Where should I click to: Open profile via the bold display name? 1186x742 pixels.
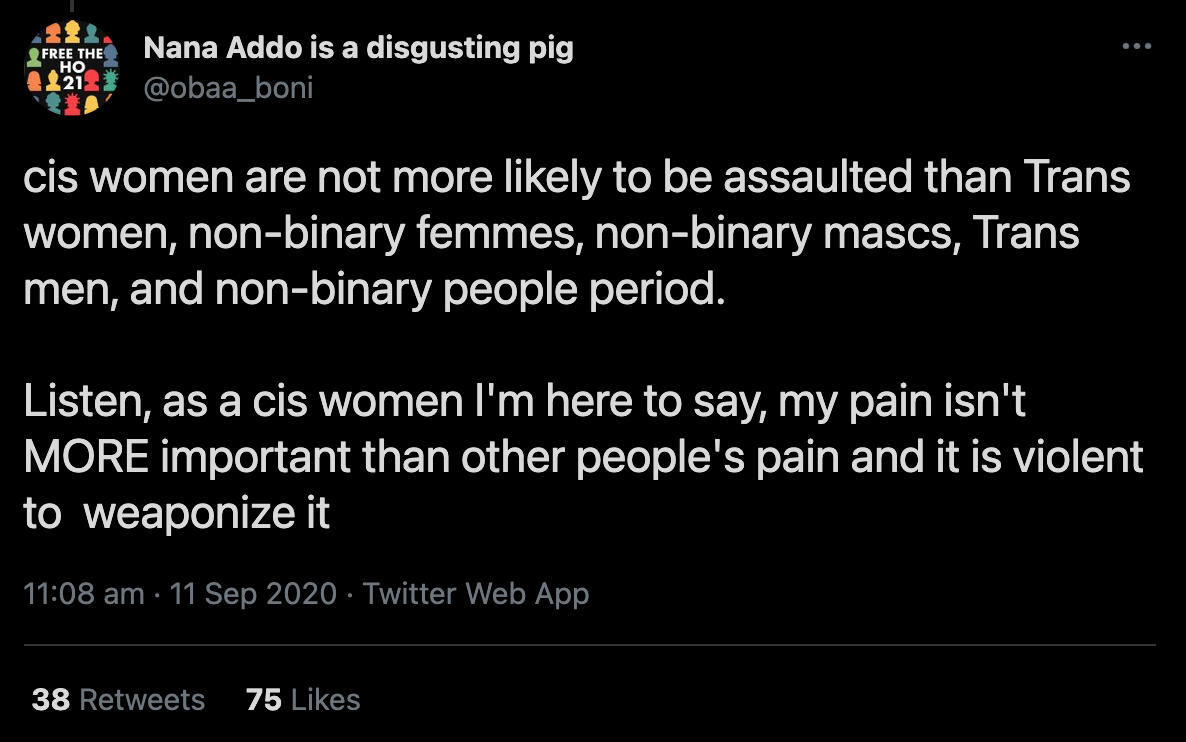pyautogui.click(x=358, y=48)
